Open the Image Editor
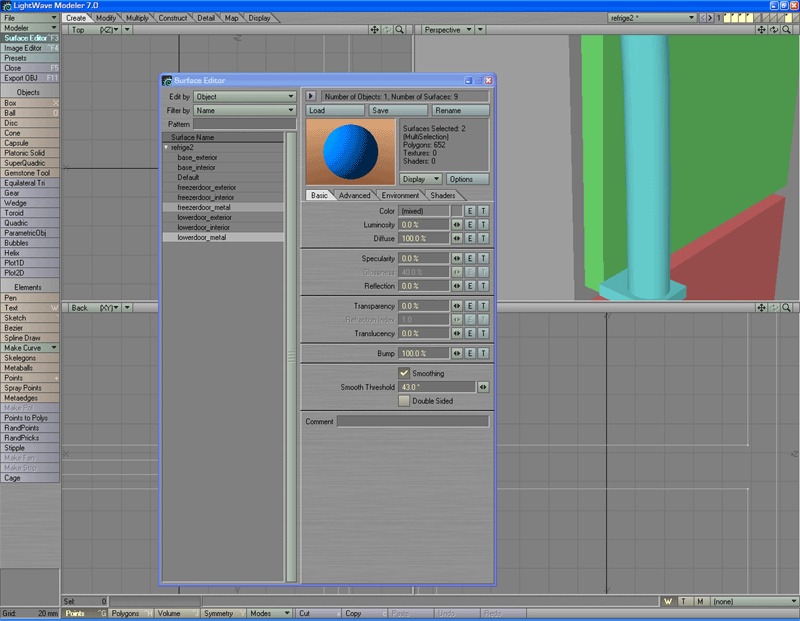This screenshot has height=621, width=800. click(x=30, y=48)
